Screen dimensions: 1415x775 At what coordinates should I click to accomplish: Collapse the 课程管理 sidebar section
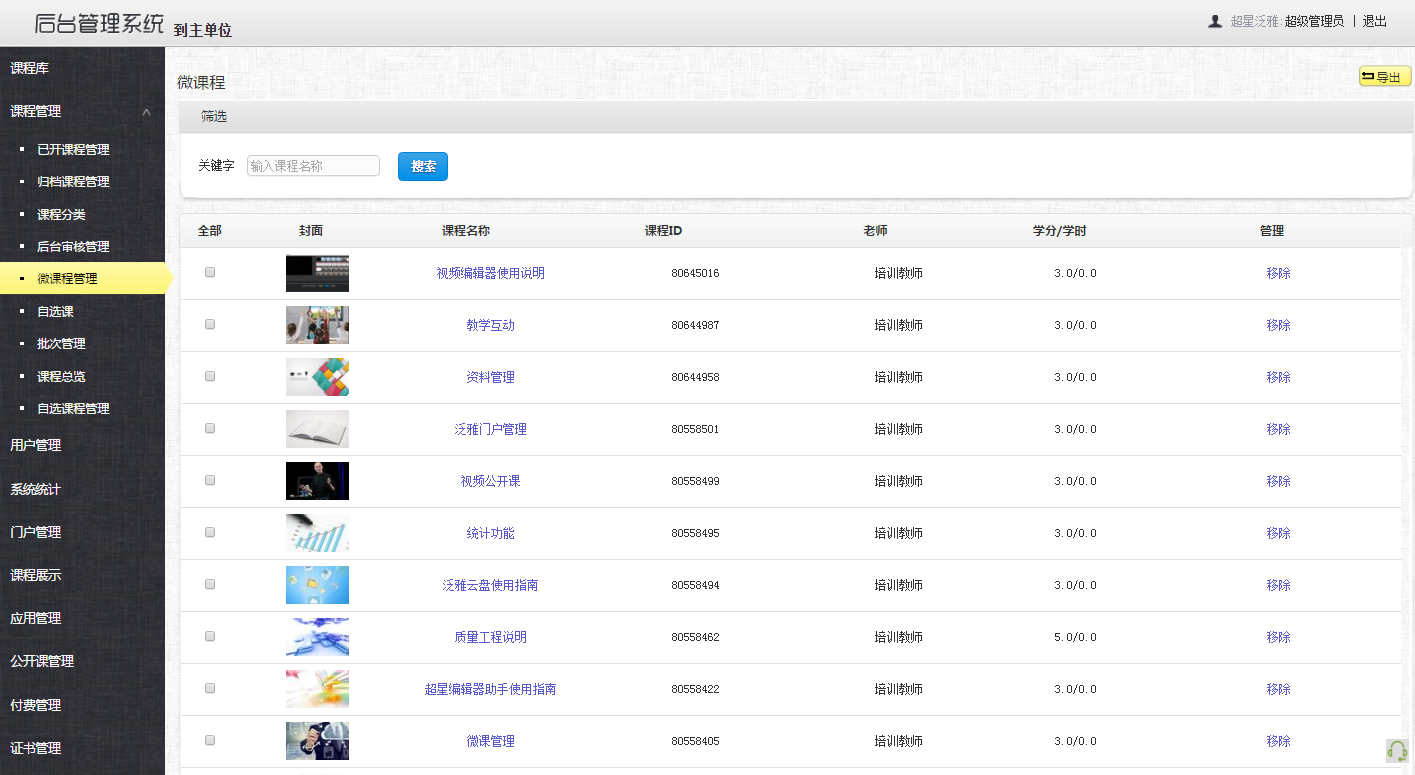(82, 111)
